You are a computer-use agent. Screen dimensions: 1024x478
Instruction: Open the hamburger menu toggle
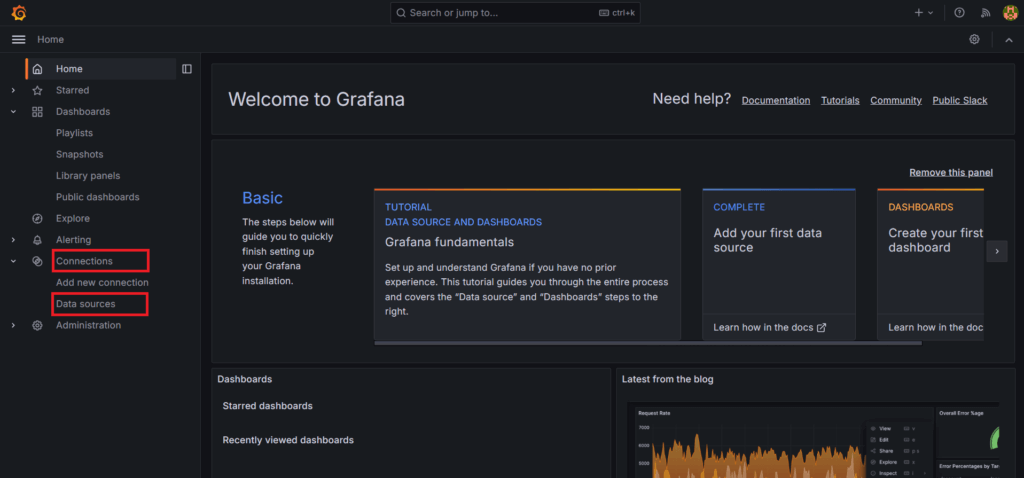pyautogui.click(x=19, y=40)
